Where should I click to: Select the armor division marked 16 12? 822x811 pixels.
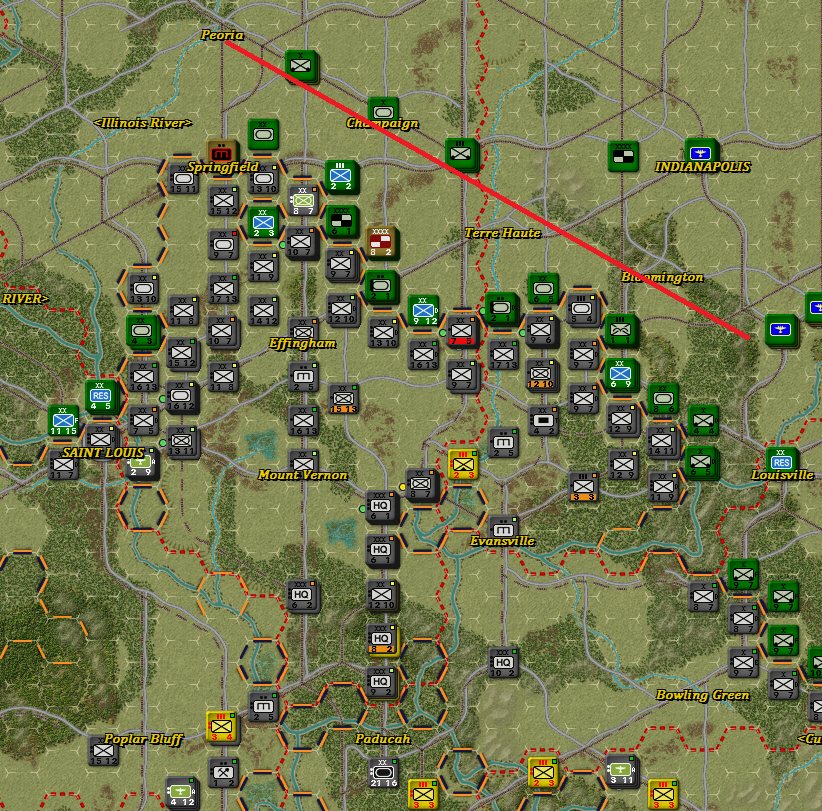[181, 396]
